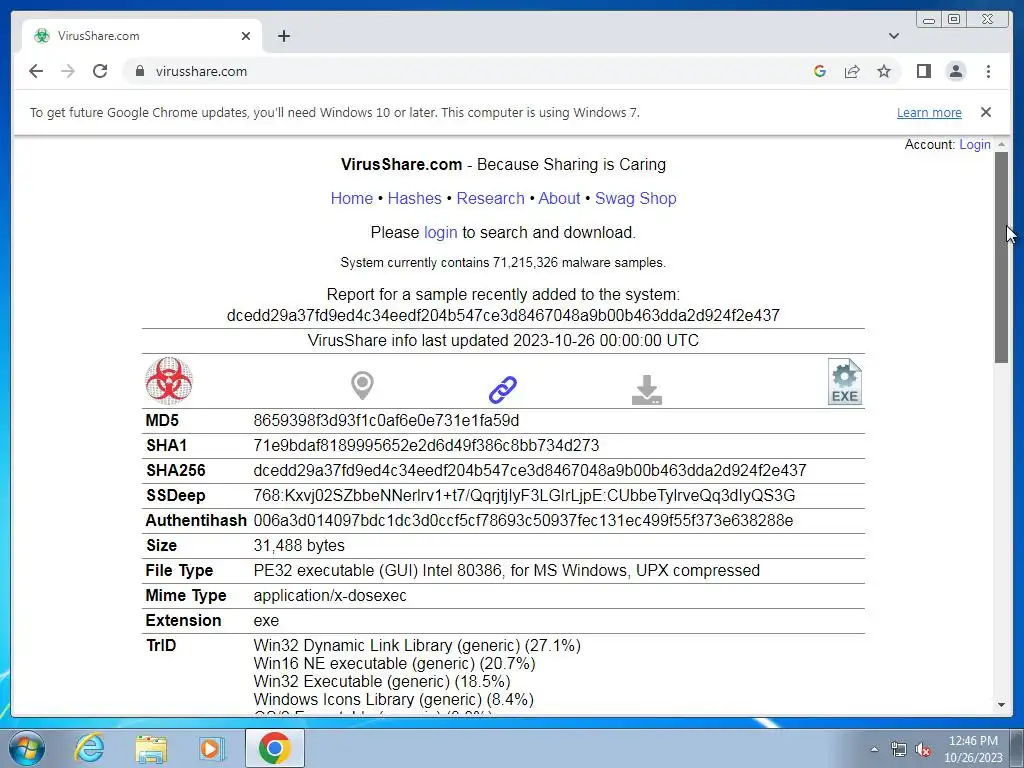Close the VirusShare.com tab
This screenshot has width=1024, height=768.
click(246, 36)
